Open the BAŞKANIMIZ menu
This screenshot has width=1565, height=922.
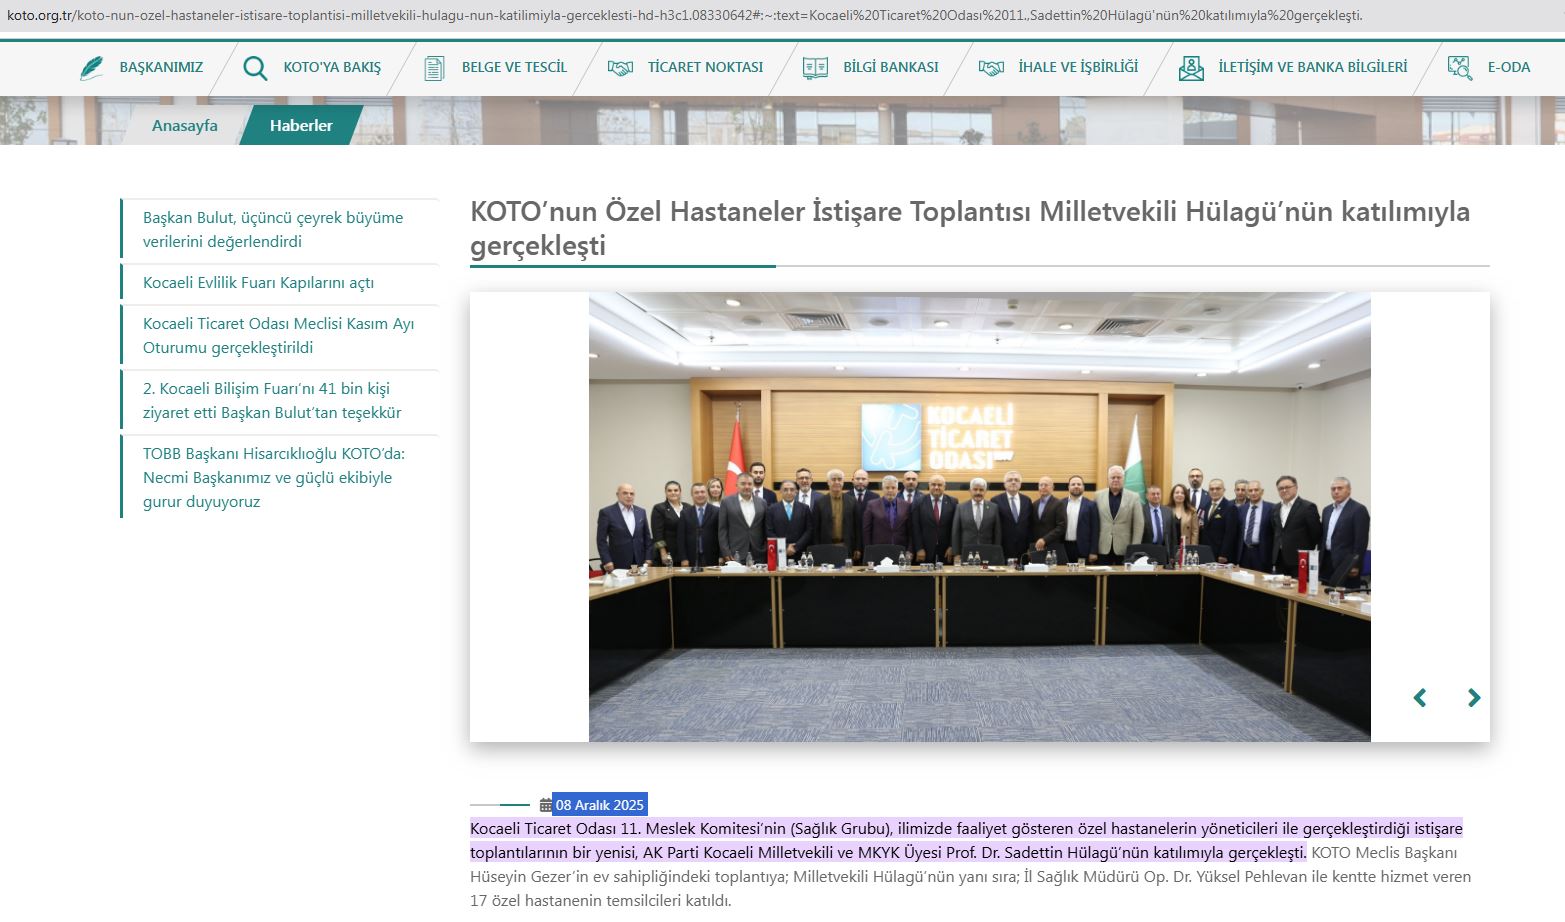click(161, 67)
